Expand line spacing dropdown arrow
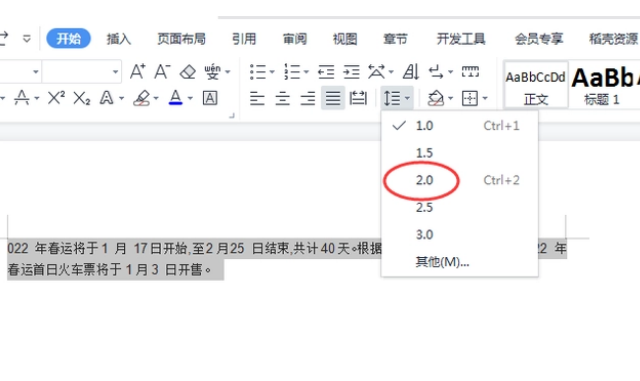Viewport: 640px width, 381px height. click(407, 98)
